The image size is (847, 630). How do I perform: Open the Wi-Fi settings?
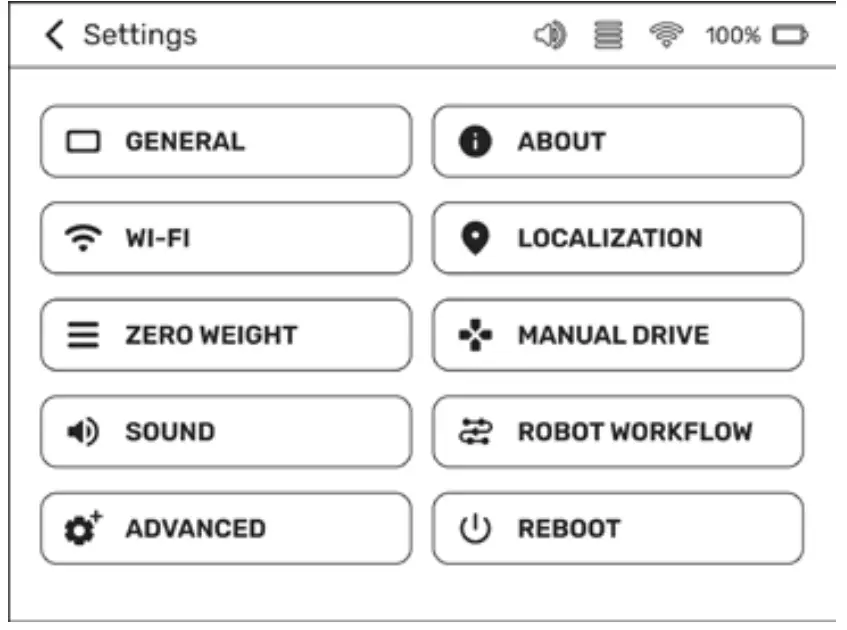(x=225, y=237)
